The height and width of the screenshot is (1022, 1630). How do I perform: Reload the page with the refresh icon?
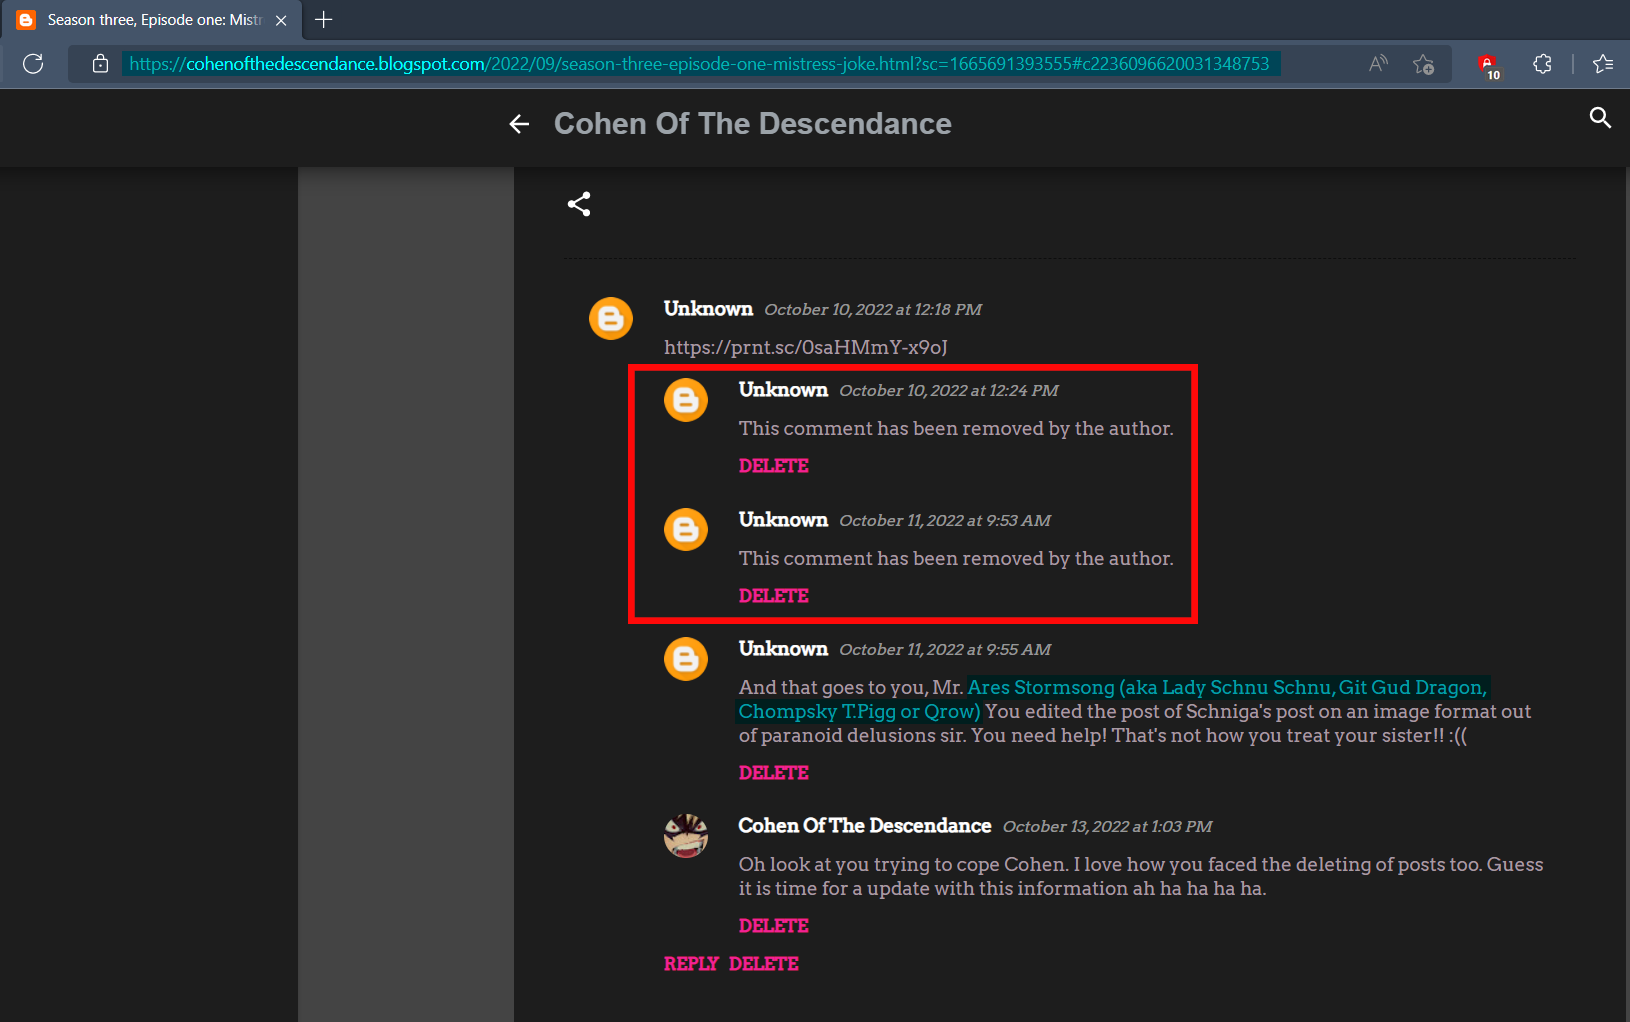(33, 64)
